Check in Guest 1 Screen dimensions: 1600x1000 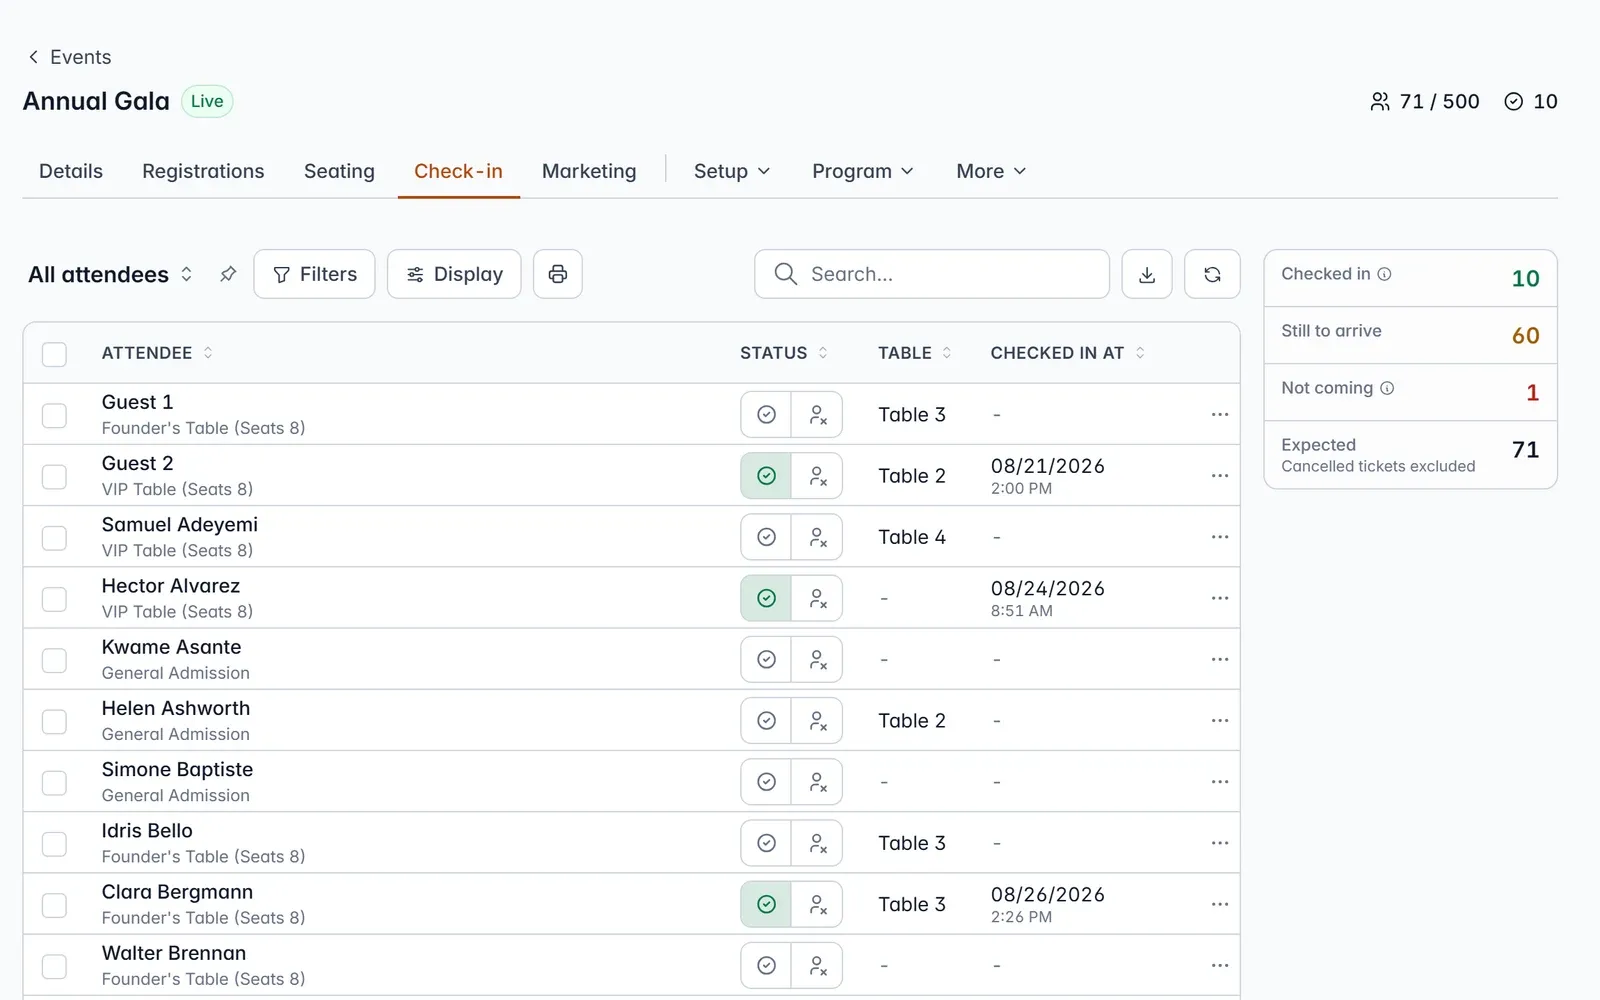(x=766, y=414)
